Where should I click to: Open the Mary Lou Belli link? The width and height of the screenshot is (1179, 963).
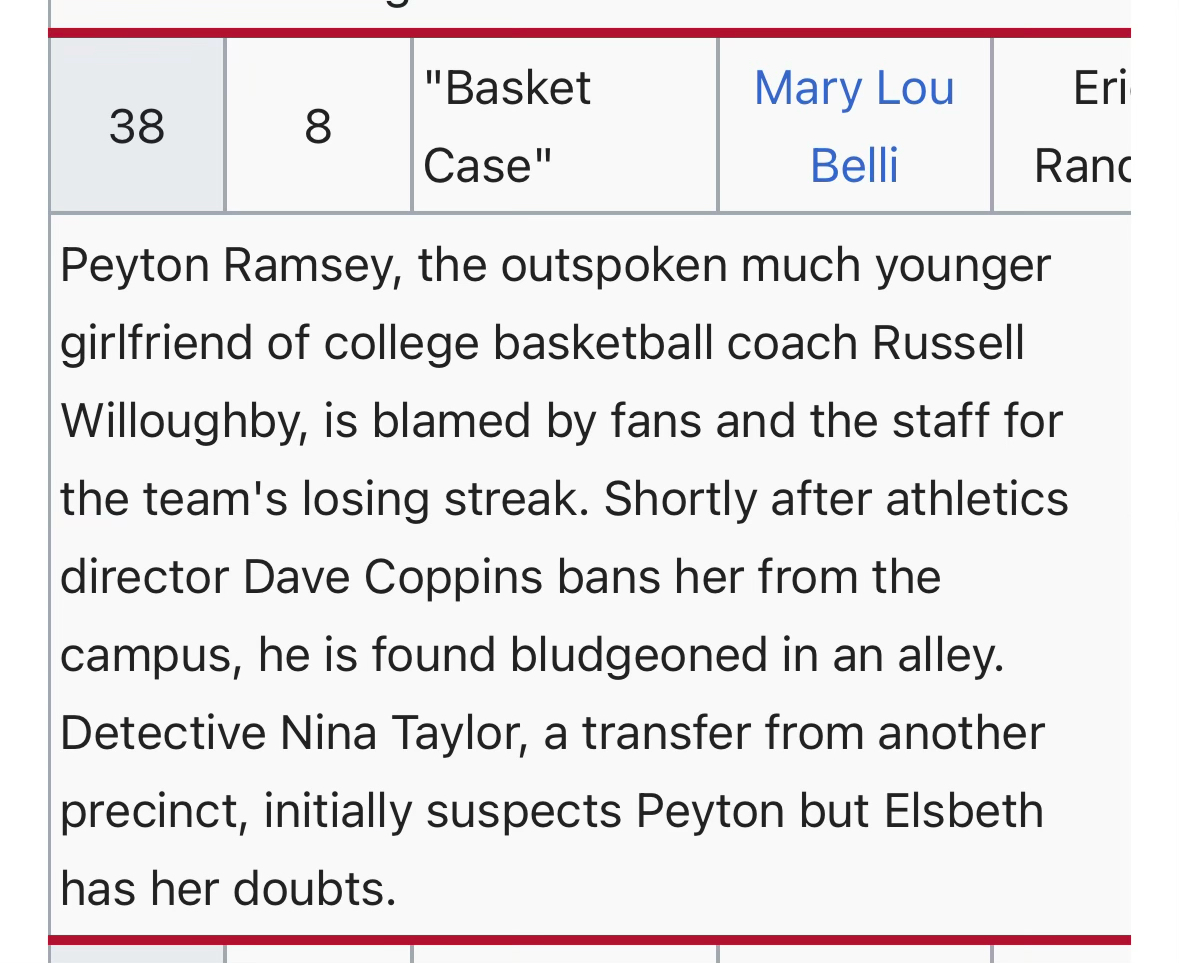(854, 126)
